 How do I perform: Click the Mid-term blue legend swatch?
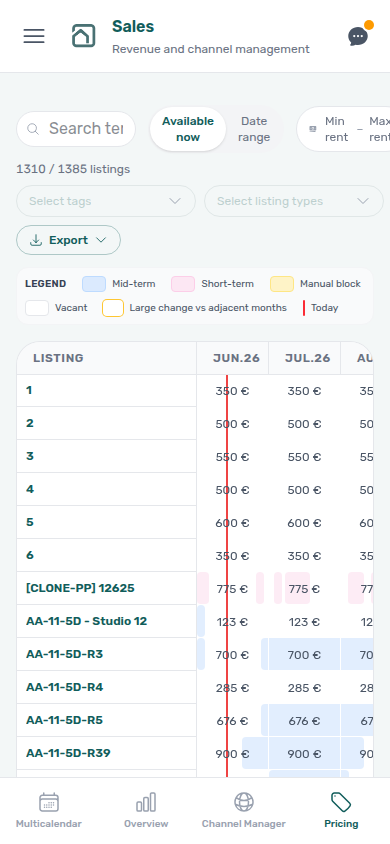click(x=94, y=284)
